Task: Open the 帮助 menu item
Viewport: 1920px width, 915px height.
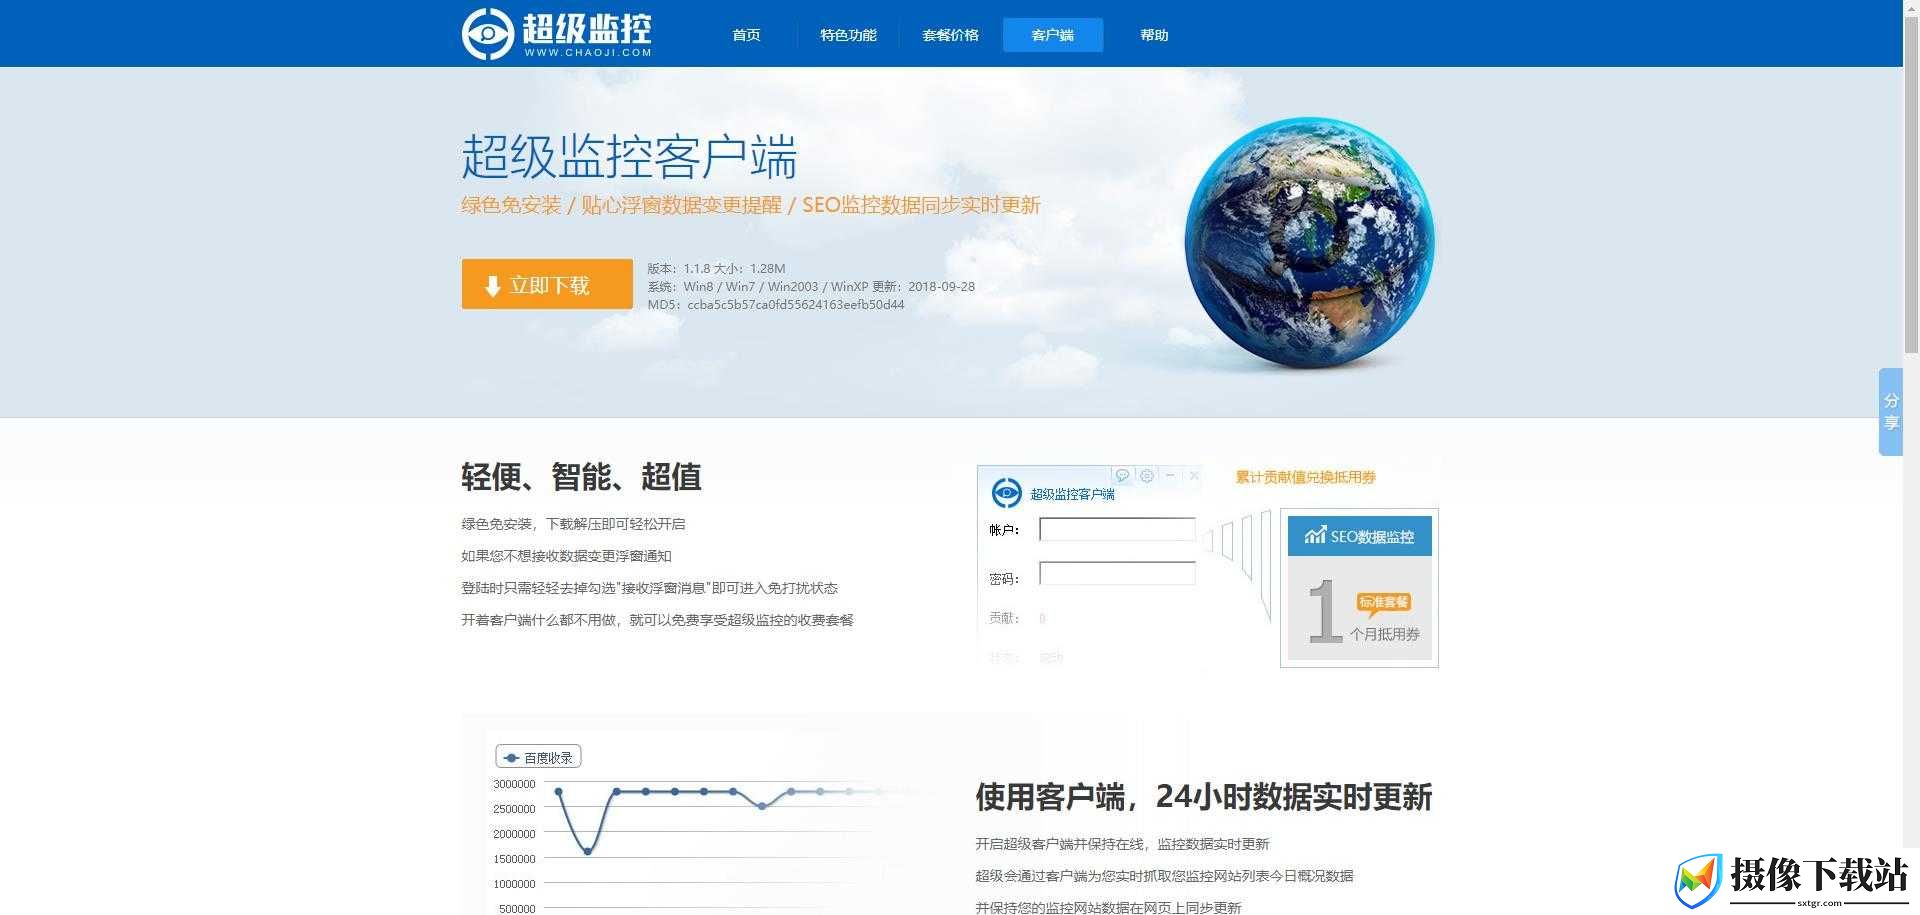Action: (x=1154, y=35)
